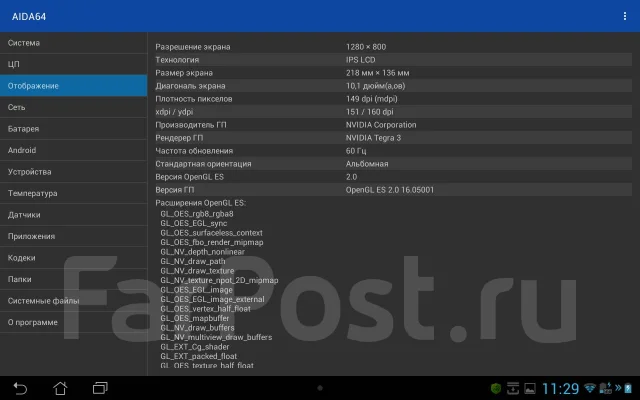Tap the 151 / 160 dpi value
This screenshot has width=640, height=400.
point(369,112)
